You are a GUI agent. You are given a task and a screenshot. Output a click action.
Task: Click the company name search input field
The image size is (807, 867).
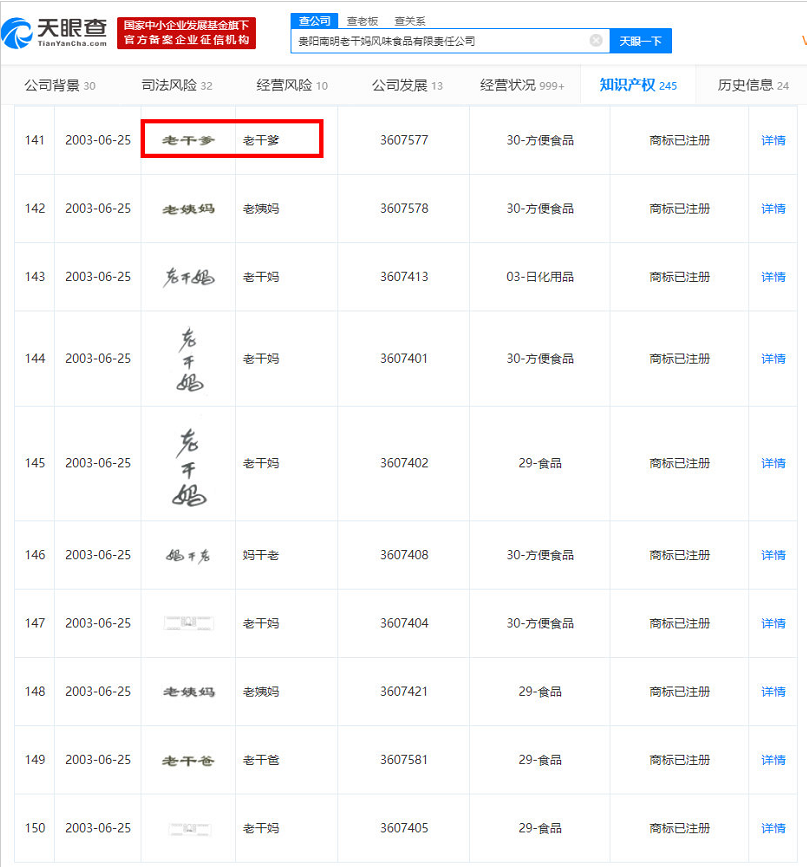click(440, 41)
